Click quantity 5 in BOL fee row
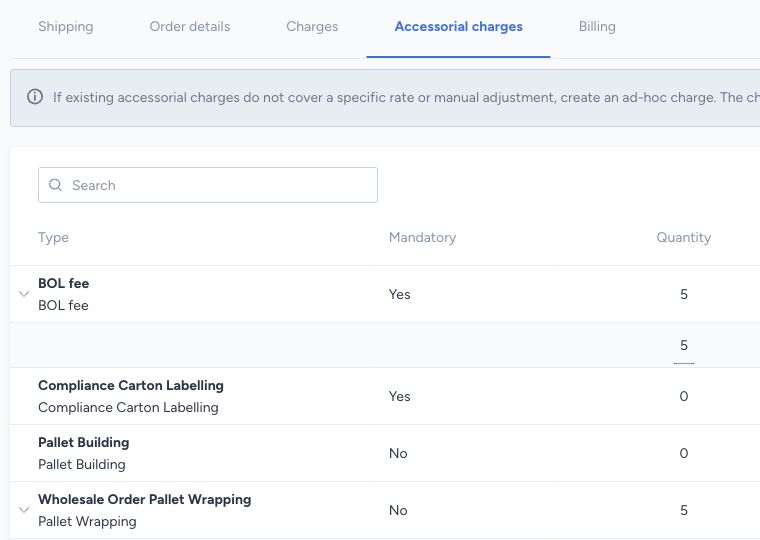This screenshot has width=760, height=540. pos(684,294)
